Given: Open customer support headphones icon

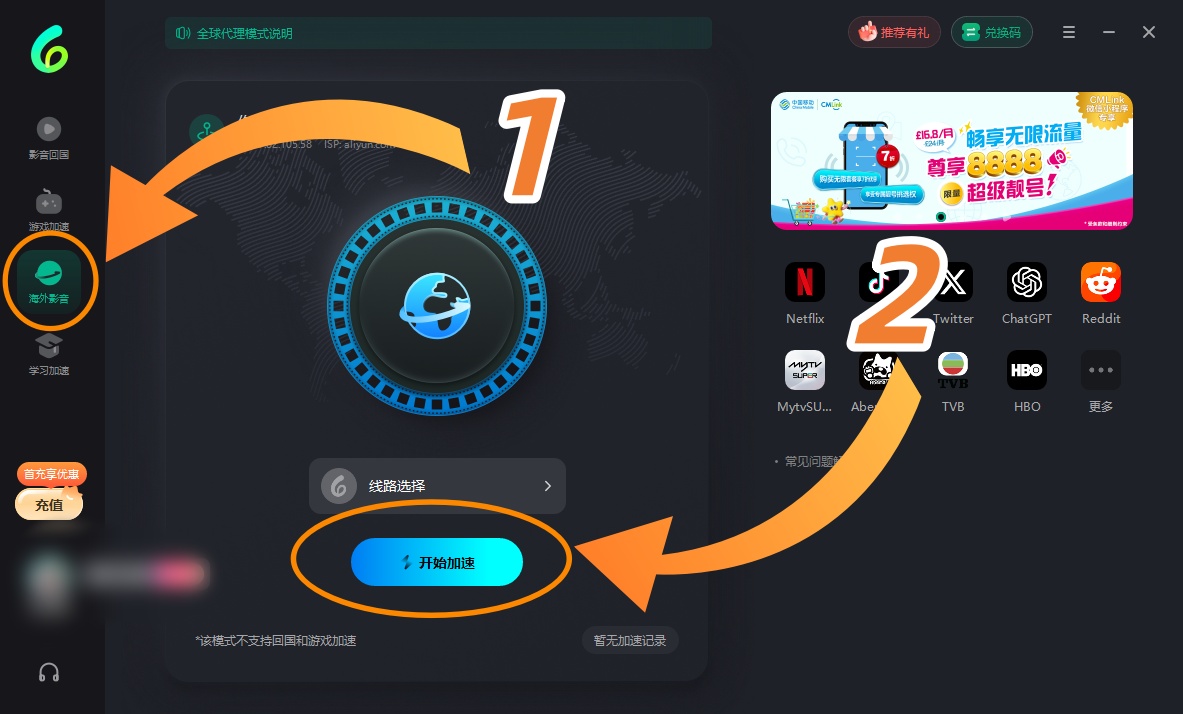Looking at the screenshot, I should click(x=49, y=672).
